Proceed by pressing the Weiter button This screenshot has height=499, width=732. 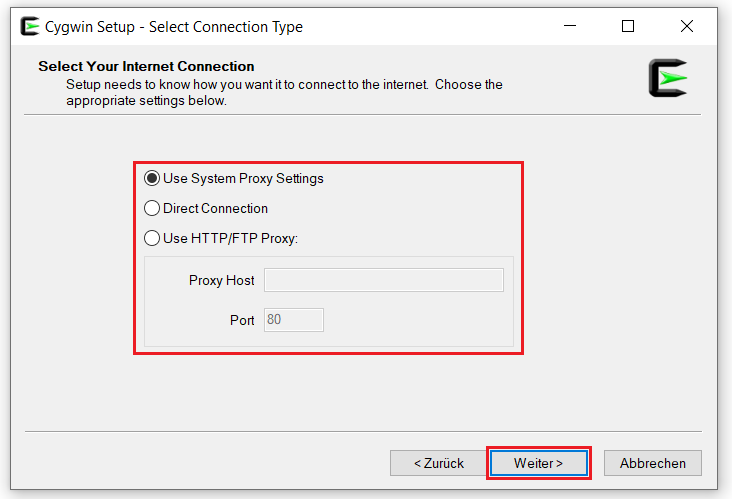tap(538, 463)
